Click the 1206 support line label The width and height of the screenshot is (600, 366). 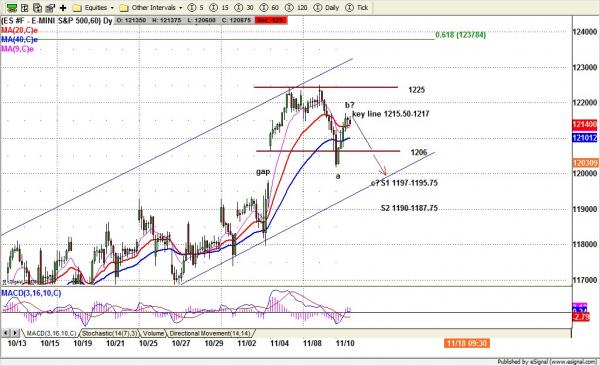click(x=419, y=152)
